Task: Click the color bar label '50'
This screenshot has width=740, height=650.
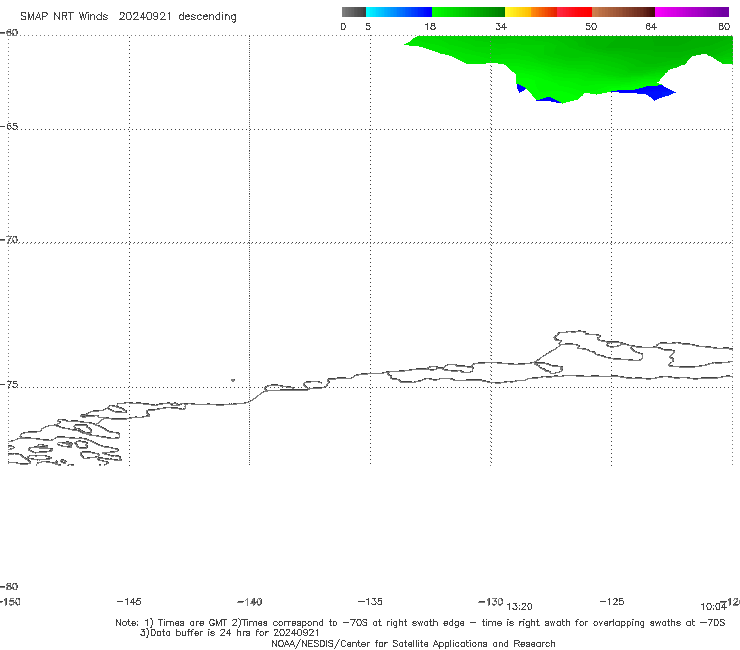Action: tap(591, 26)
